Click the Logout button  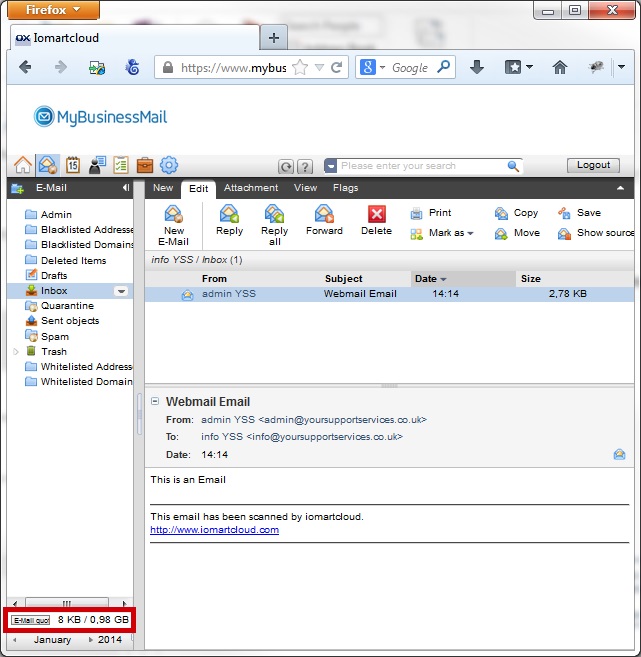tap(593, 166)
